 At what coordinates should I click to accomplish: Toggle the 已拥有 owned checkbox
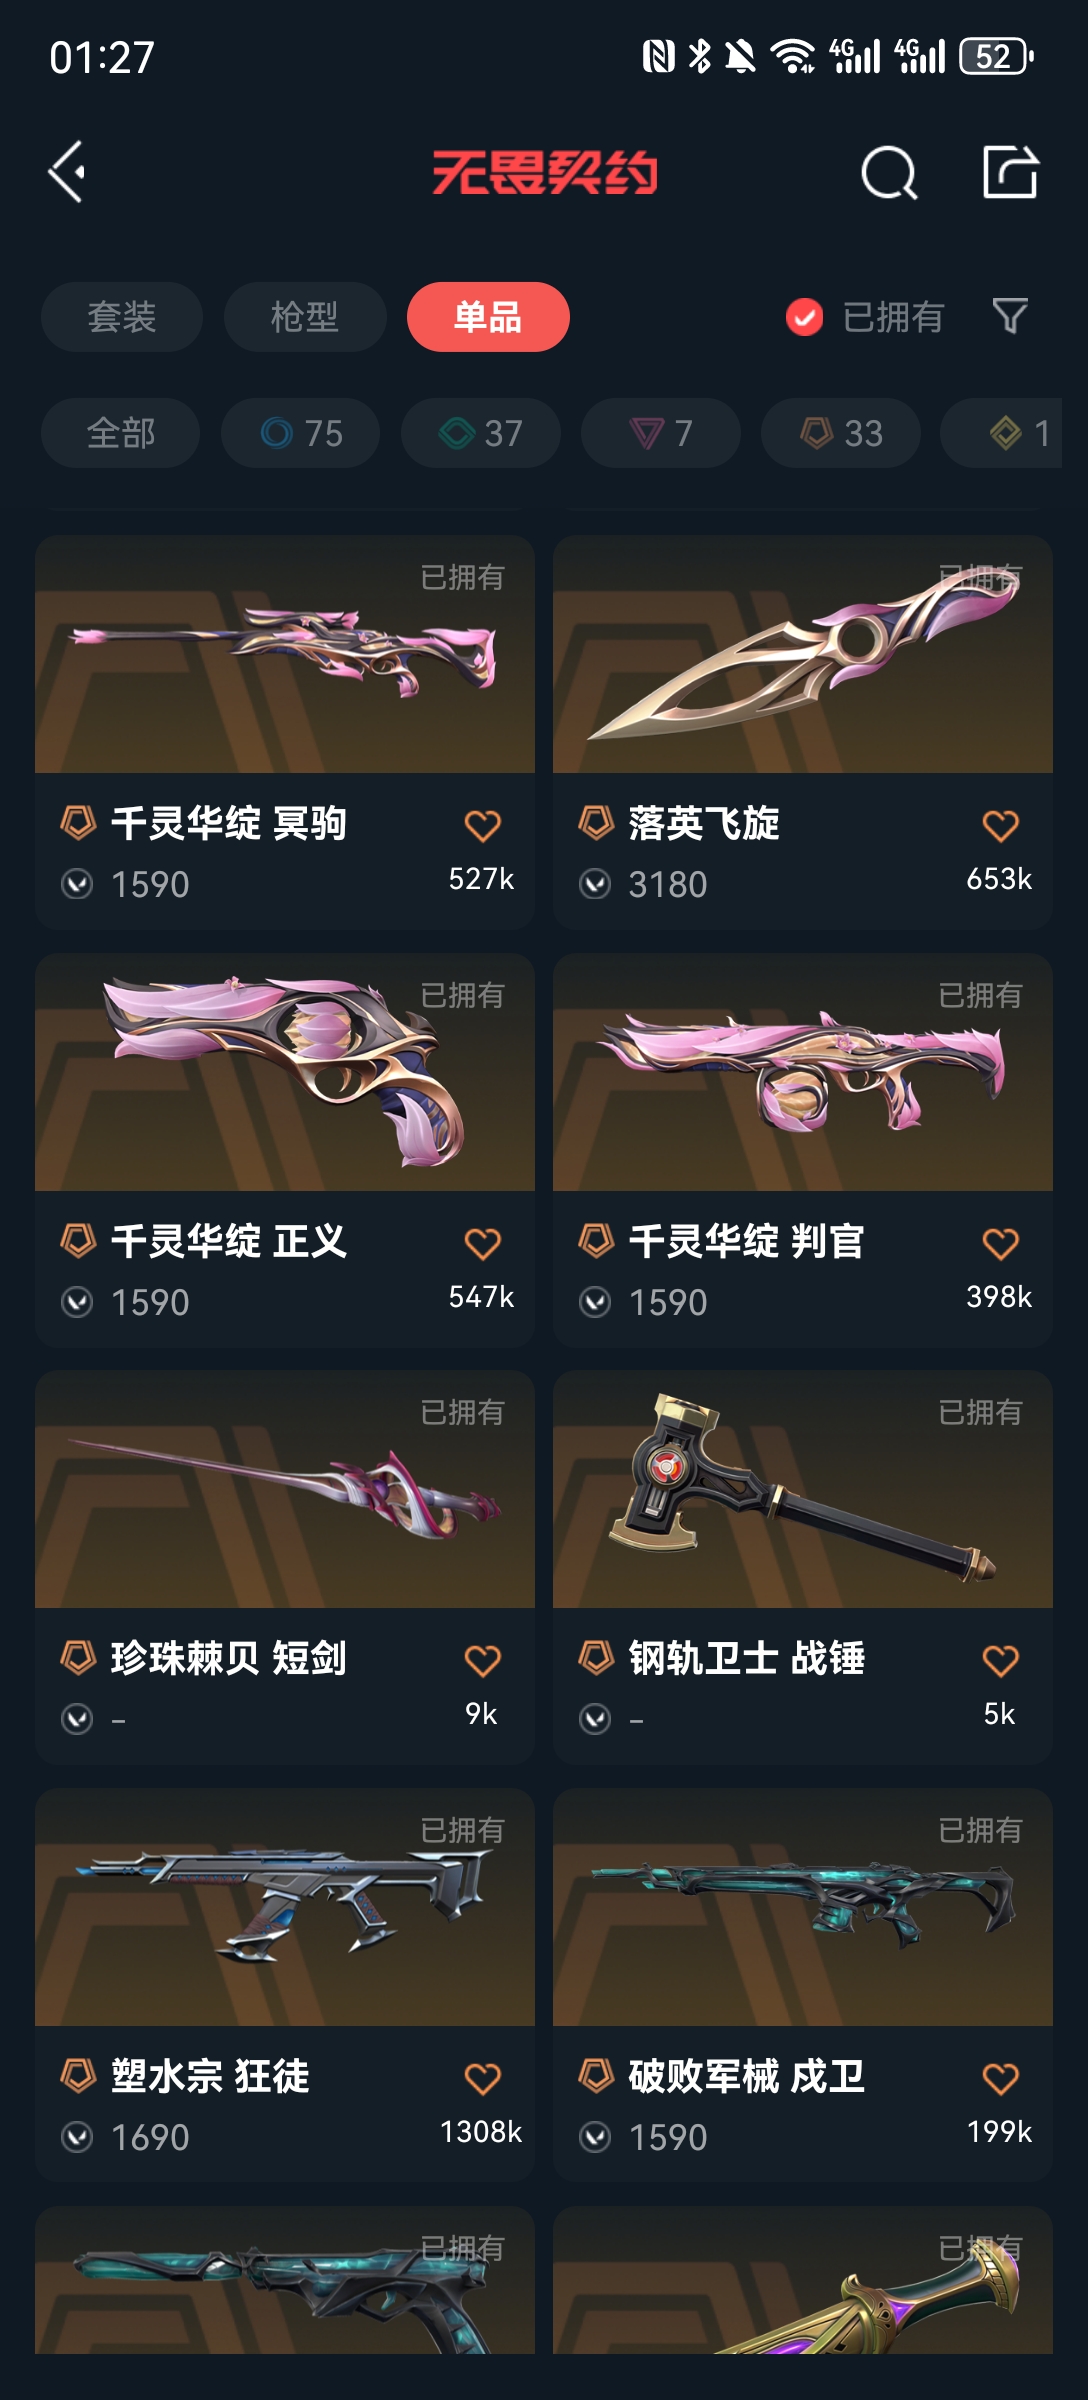pos(804,317)
